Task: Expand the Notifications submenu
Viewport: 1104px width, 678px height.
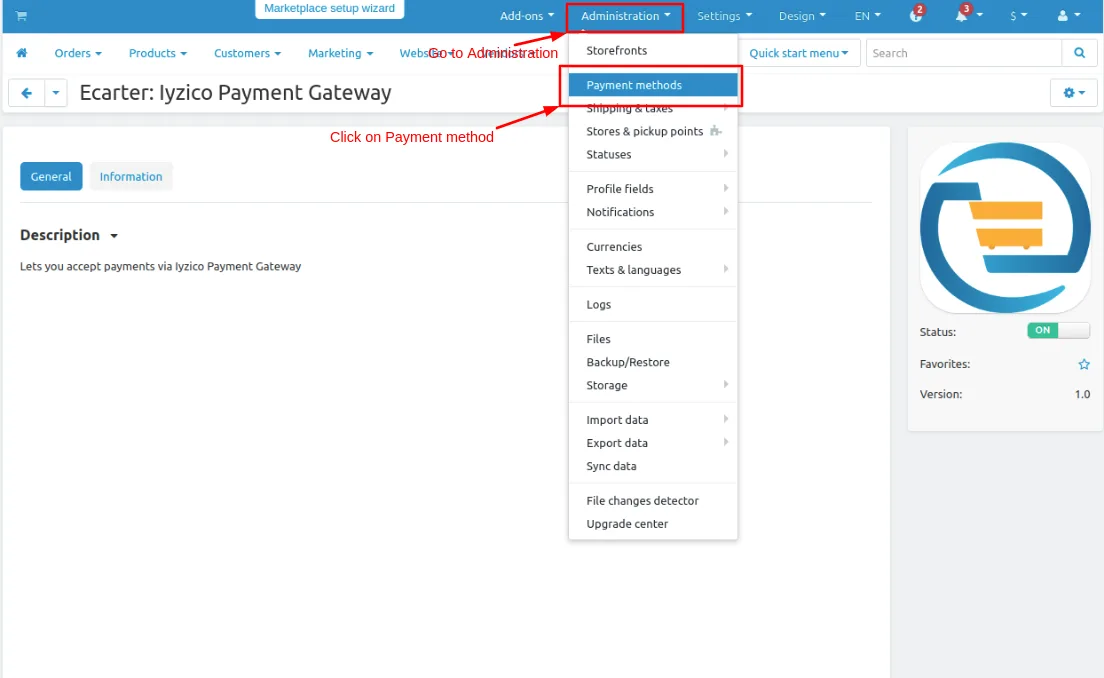Action: coord(653,212)
